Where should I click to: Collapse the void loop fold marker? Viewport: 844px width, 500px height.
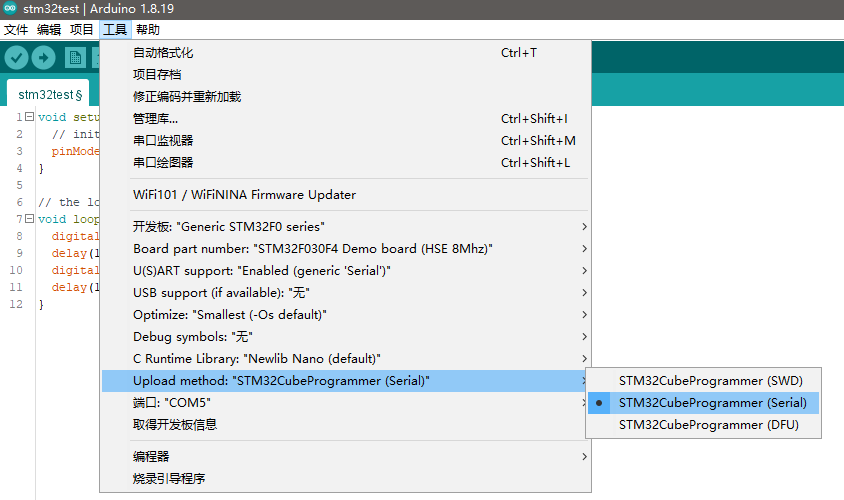(30, 219)
